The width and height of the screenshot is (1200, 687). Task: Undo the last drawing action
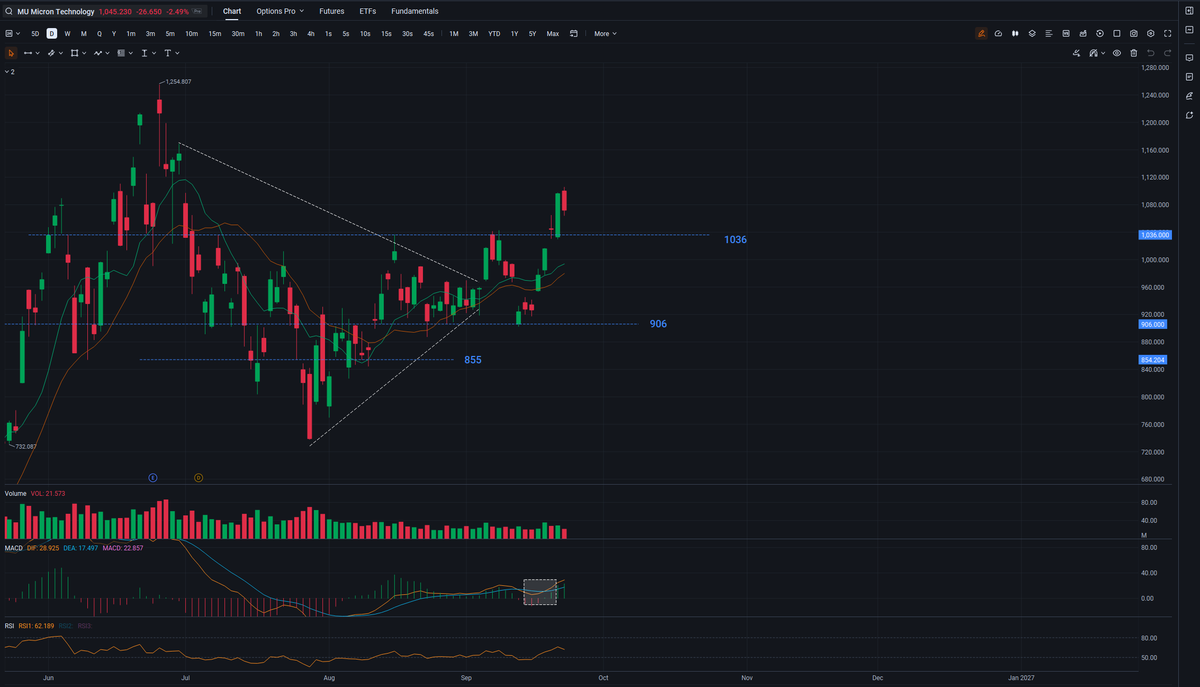(1151, 53)
